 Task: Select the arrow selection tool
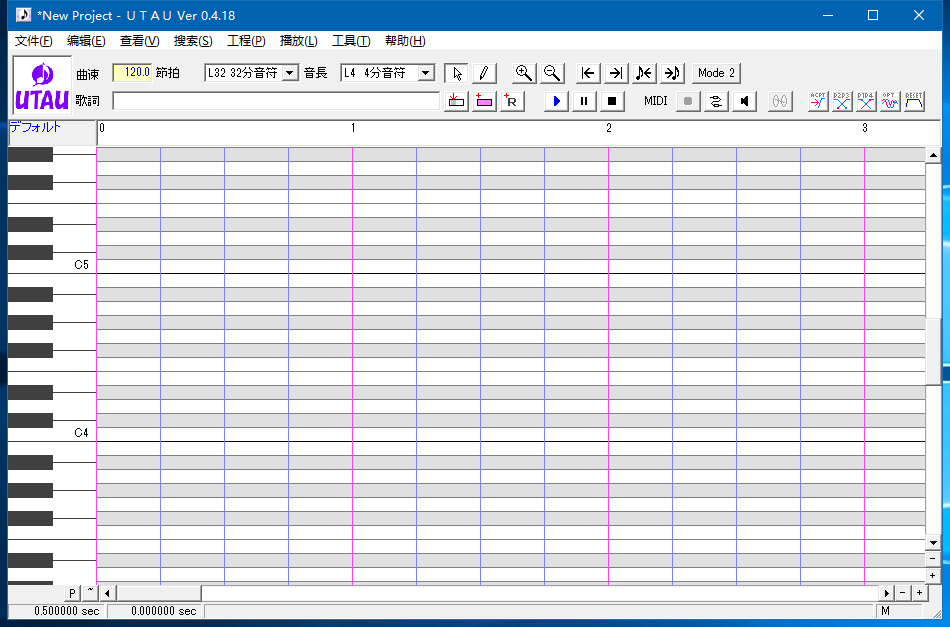coord(456,73)
